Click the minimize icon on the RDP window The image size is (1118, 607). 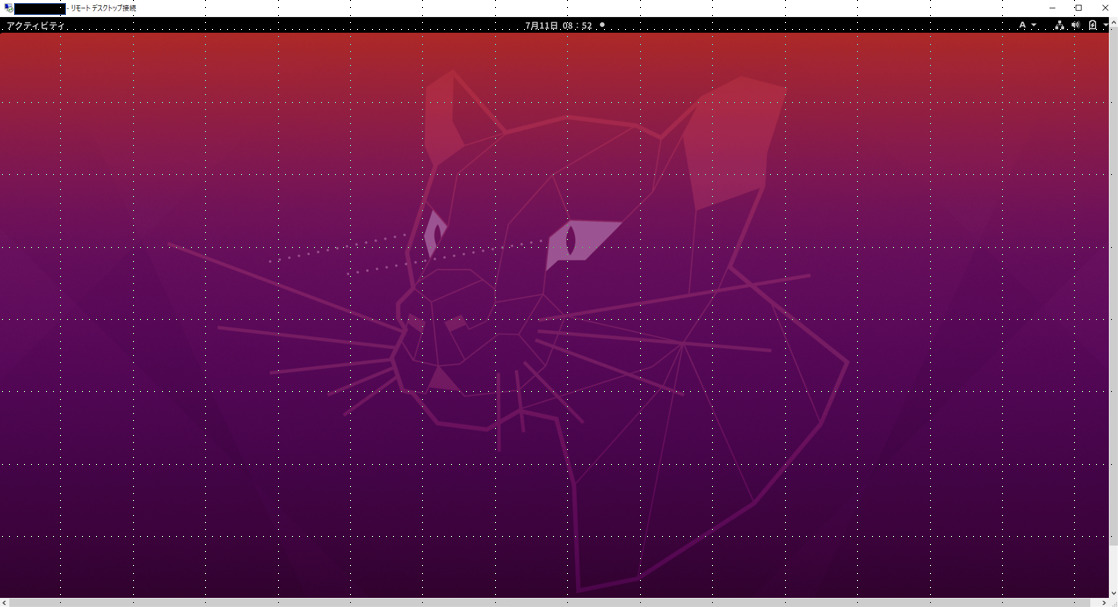(1052, 7)
